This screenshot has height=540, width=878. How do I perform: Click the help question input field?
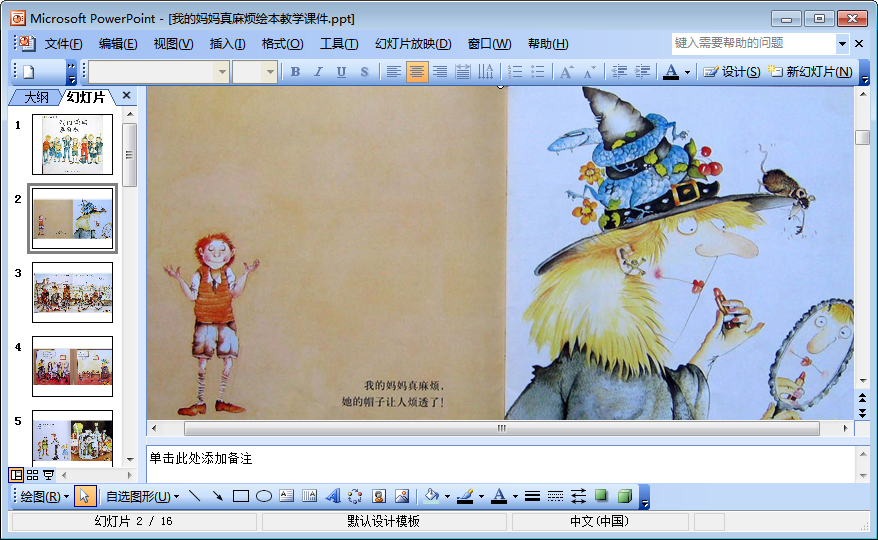(x=754, y=43)
